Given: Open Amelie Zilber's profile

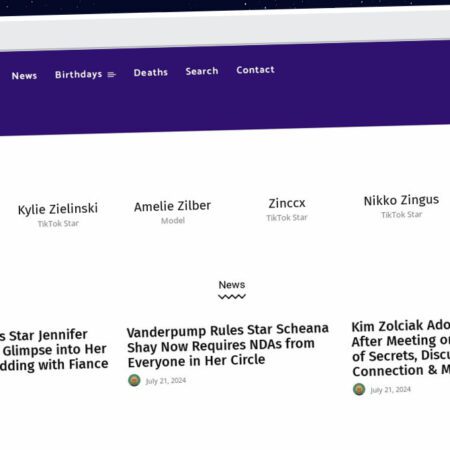Looking at the screenshot, I should [x=172, y=206].
